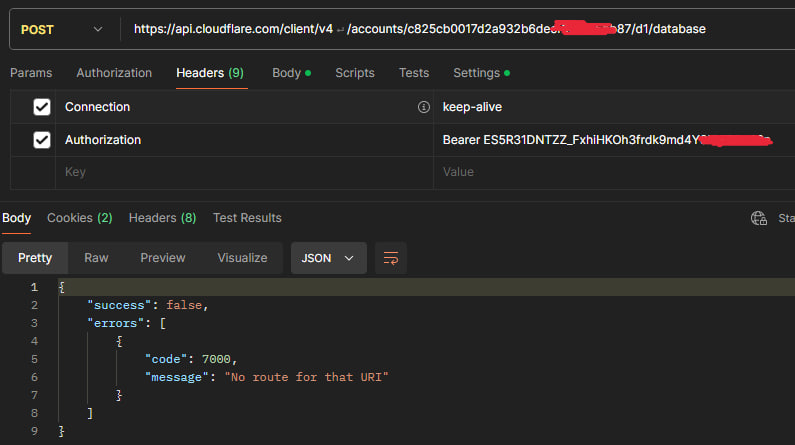Open the response Headers (8) tab
The height and width of the screenshot is (445, 795).
[162, 218]
